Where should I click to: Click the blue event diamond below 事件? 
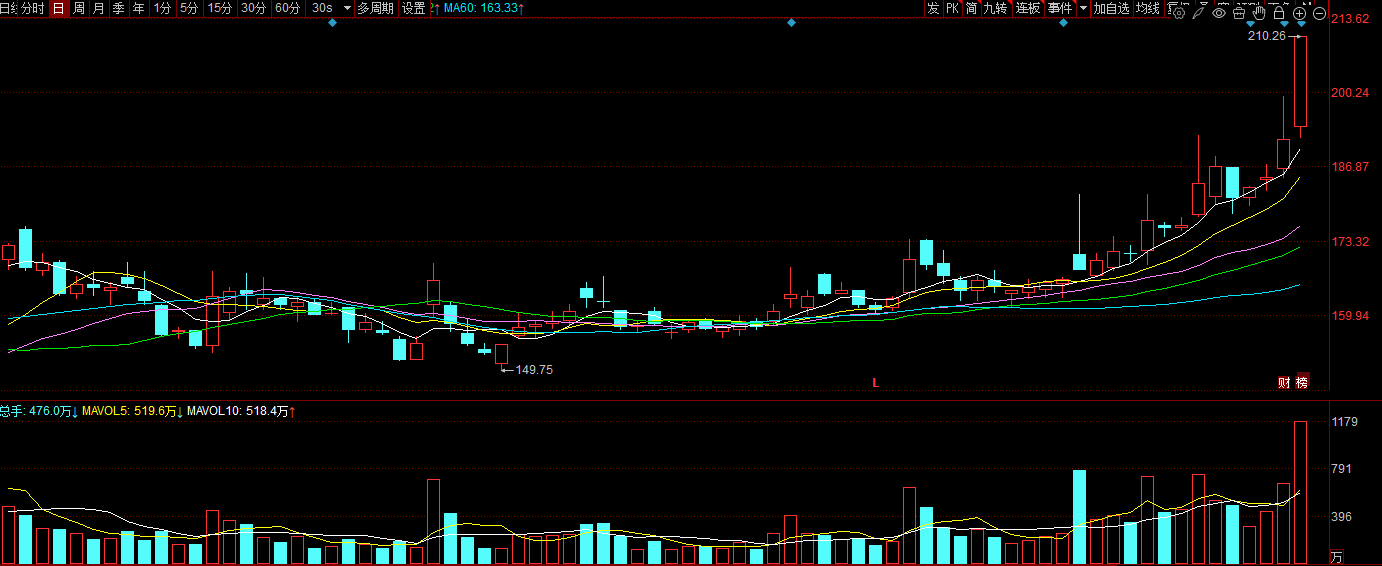click(1063, 23)
